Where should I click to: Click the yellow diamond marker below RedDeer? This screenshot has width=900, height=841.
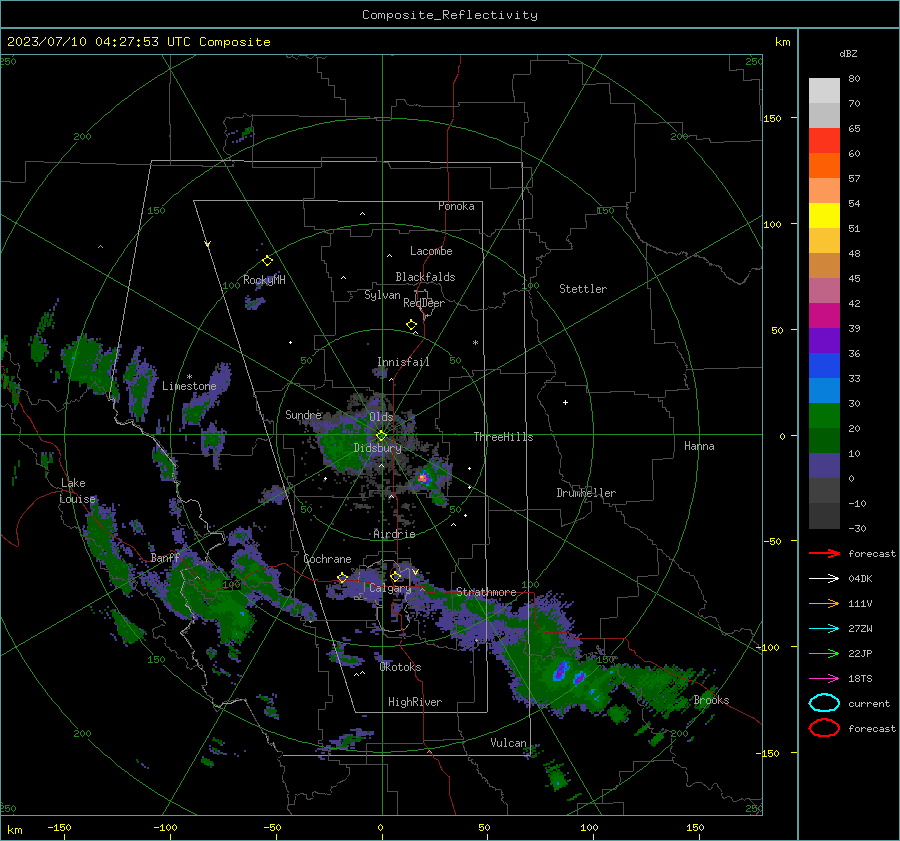(x=412, y=325)
